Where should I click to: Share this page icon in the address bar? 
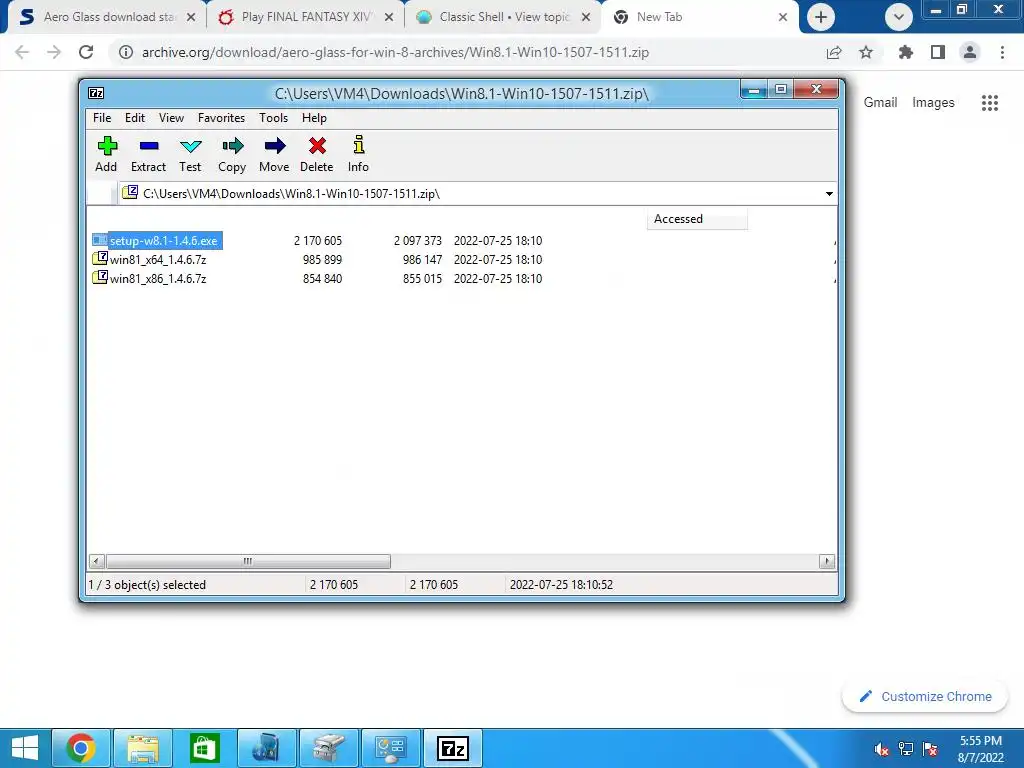point(834,52)
